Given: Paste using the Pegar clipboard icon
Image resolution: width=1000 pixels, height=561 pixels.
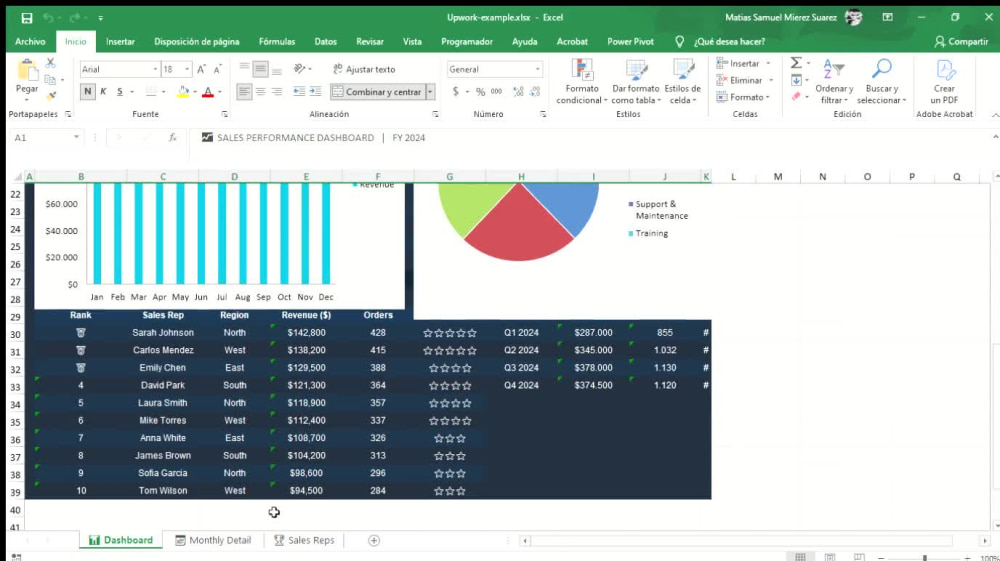Looking at the screenshot, I should pyautogui.click(x=27, y=72).
